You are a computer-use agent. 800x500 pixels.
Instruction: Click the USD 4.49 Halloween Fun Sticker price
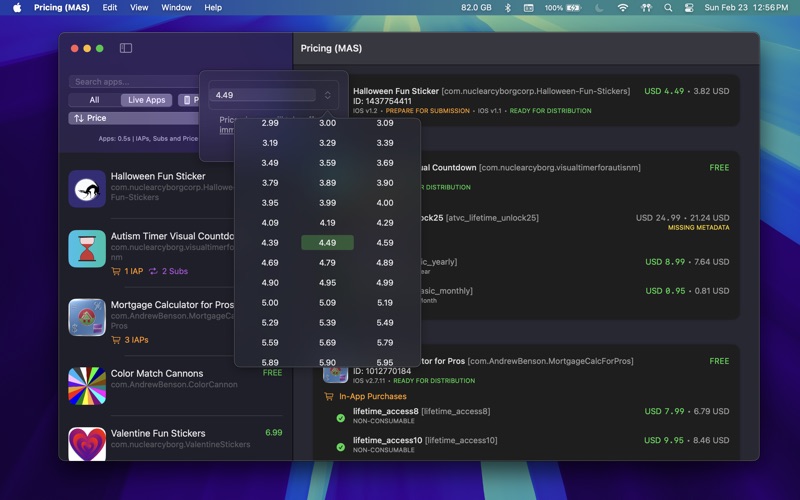click(x=664, y=91)
